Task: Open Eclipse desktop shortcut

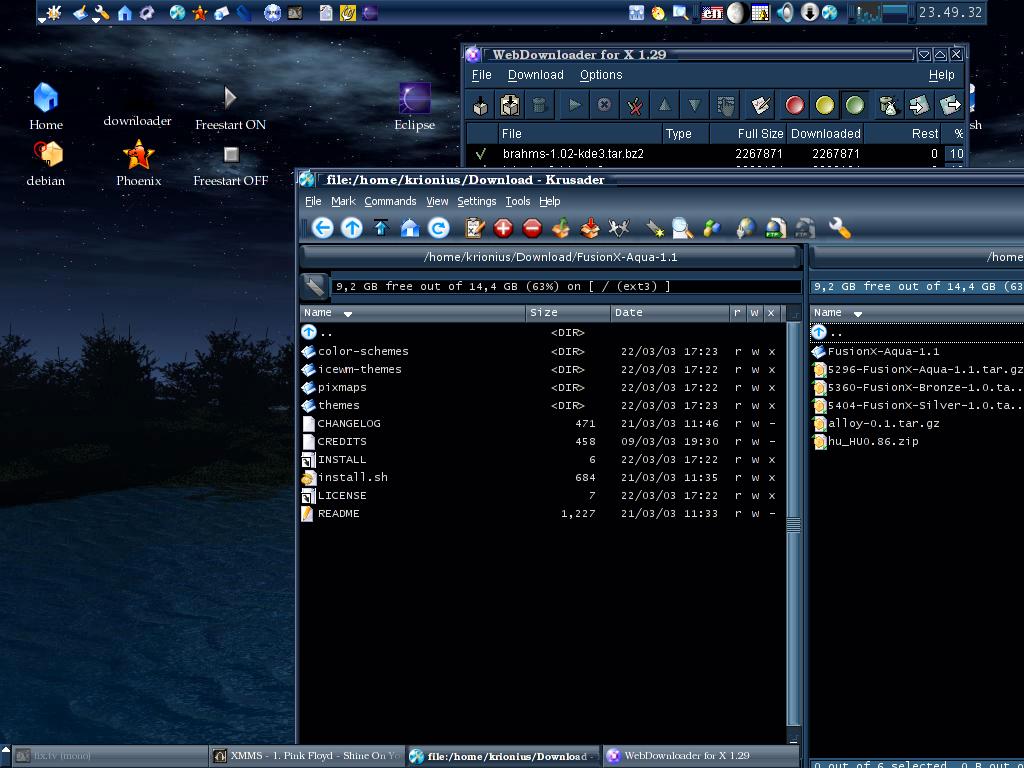Action: [414, 106]
